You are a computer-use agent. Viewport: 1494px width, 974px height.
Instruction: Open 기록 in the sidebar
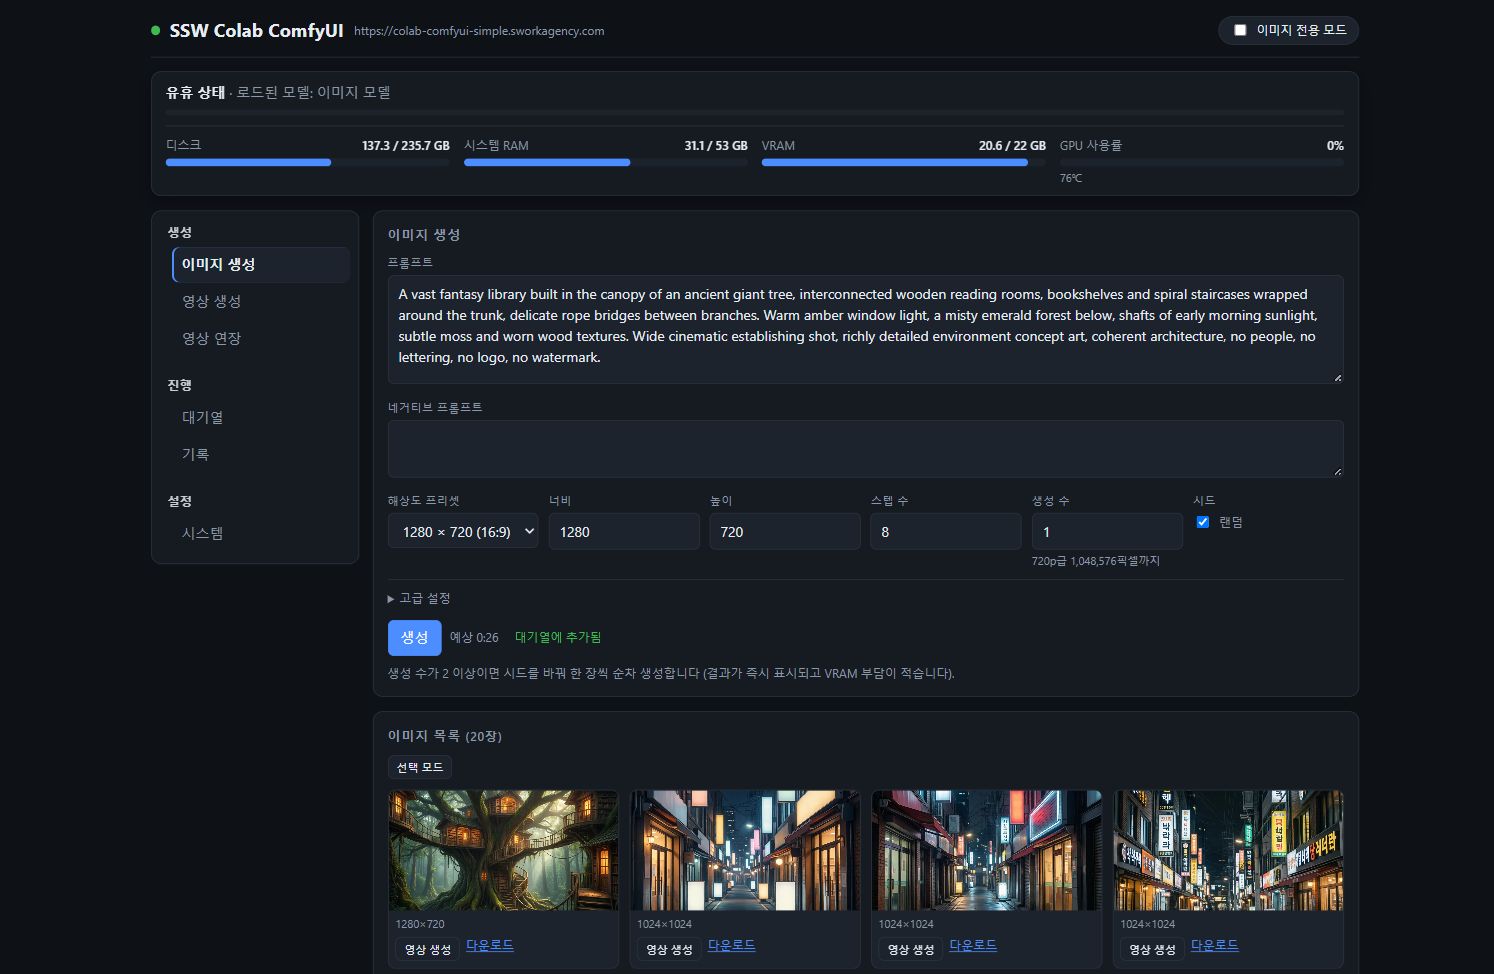coord(261,455)
